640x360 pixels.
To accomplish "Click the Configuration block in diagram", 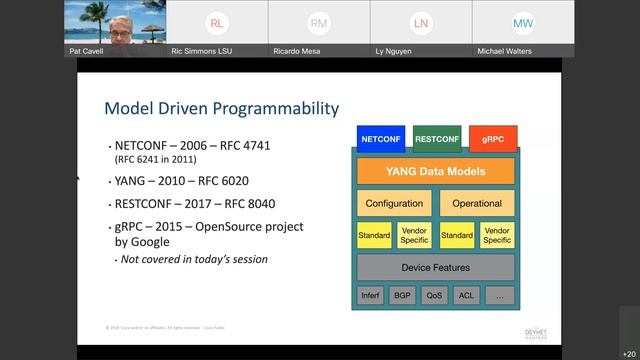I will coord(394,203).
